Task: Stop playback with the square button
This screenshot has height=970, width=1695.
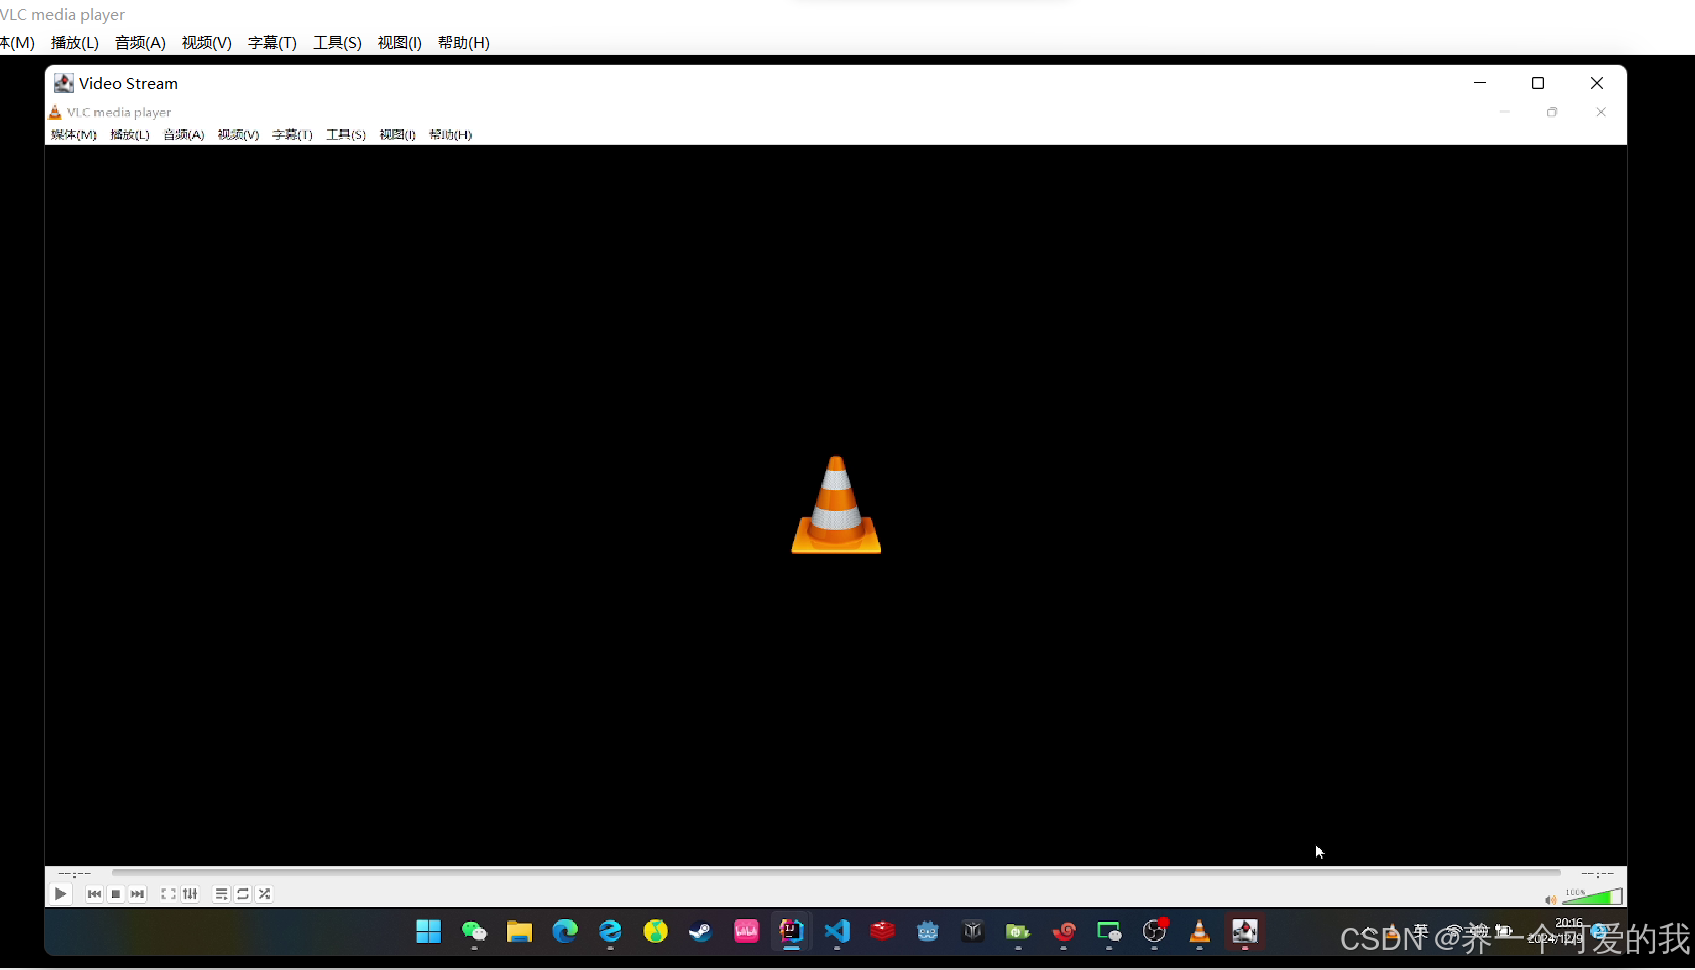Action: click(x=116, y=894)
